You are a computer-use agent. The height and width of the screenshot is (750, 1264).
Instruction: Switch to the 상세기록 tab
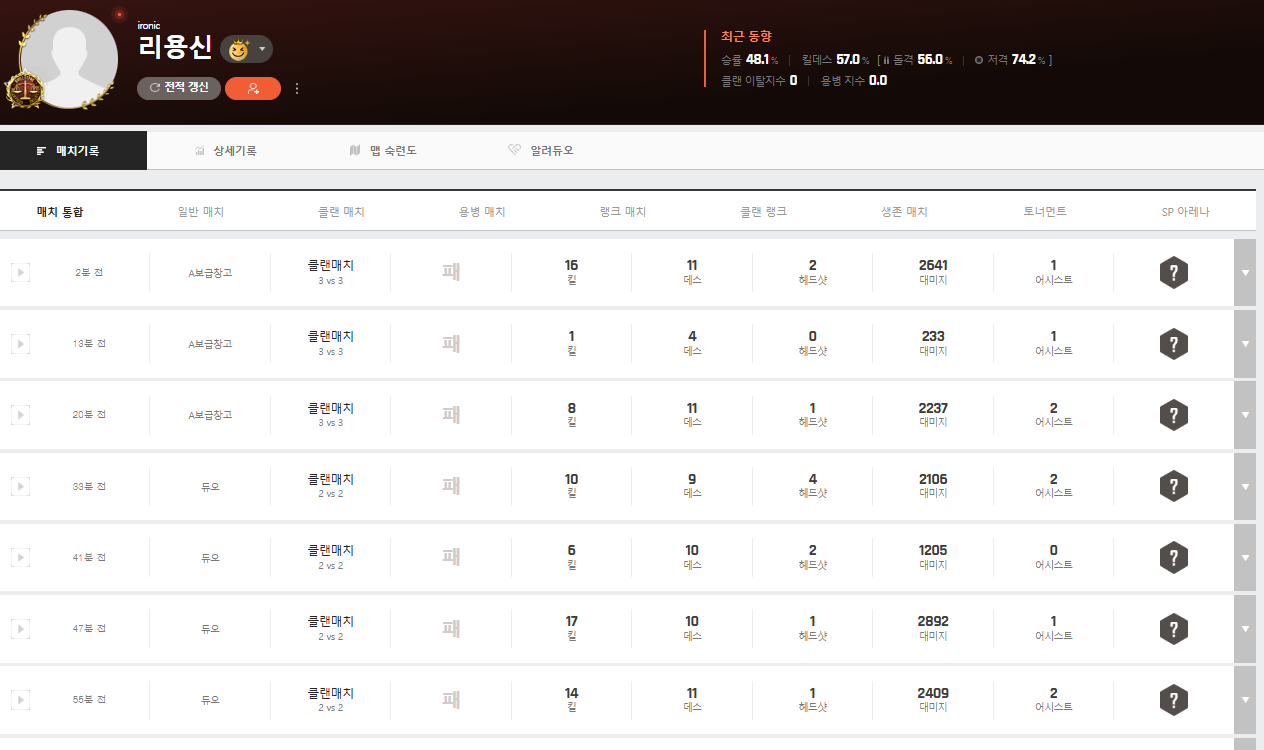tap(226, 151)
